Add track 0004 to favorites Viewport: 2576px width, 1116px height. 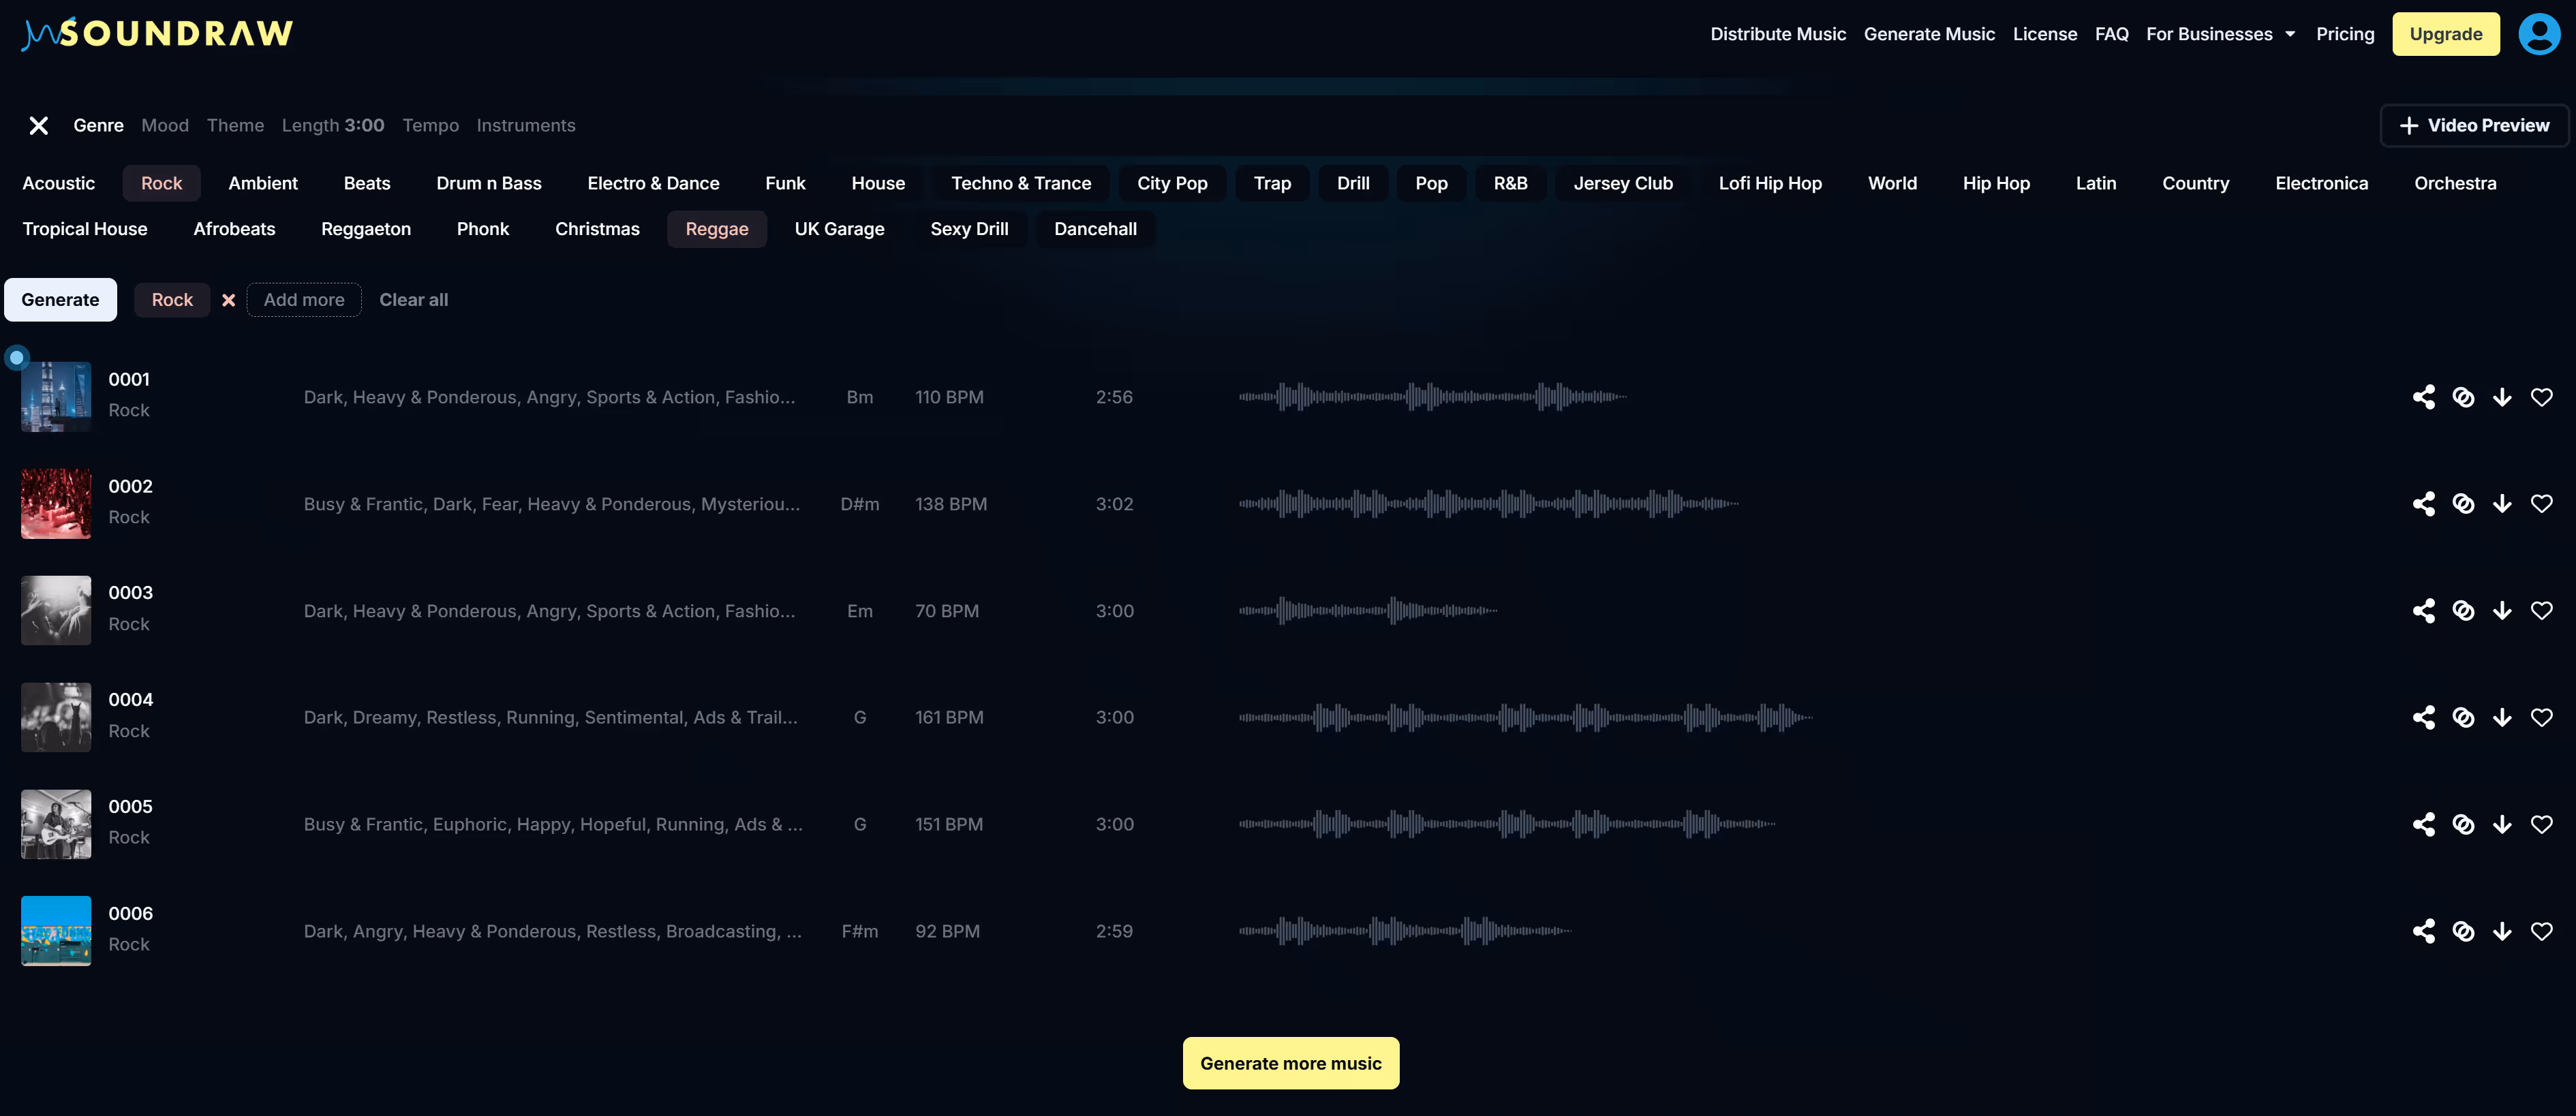(2541, 718)
